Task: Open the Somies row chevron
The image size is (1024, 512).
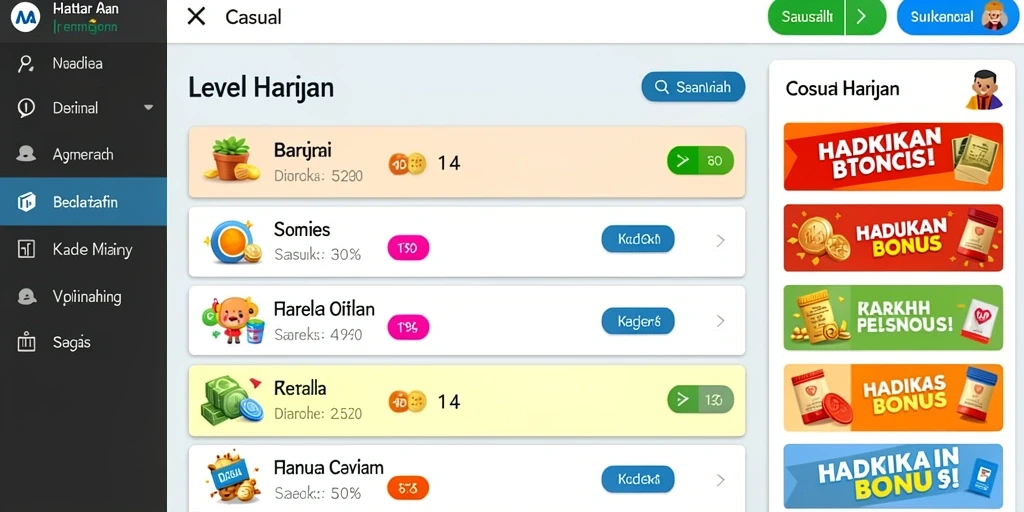Action: 720,241
